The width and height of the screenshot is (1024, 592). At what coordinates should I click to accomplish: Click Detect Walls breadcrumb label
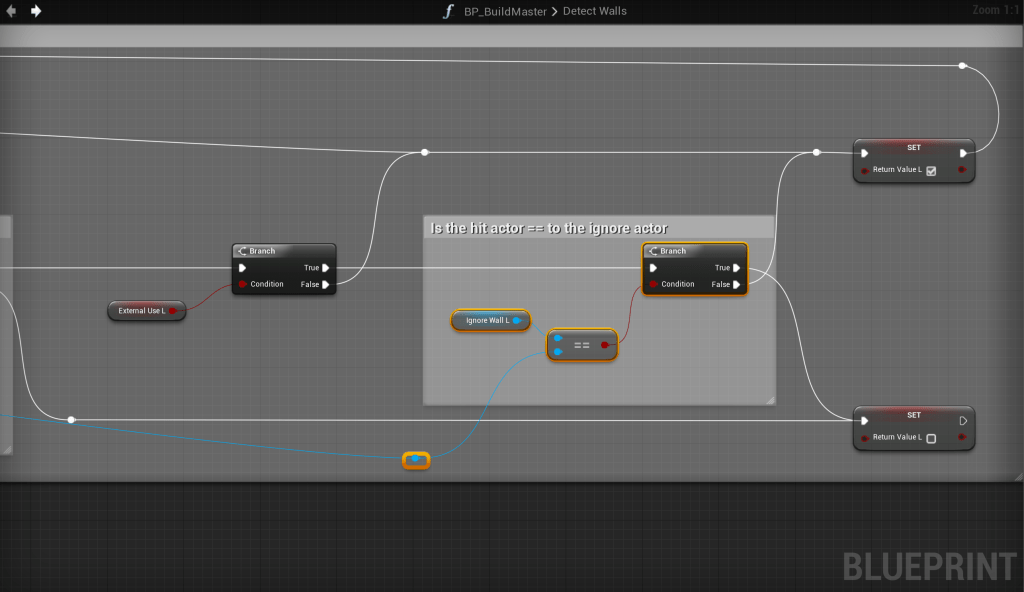593,11
